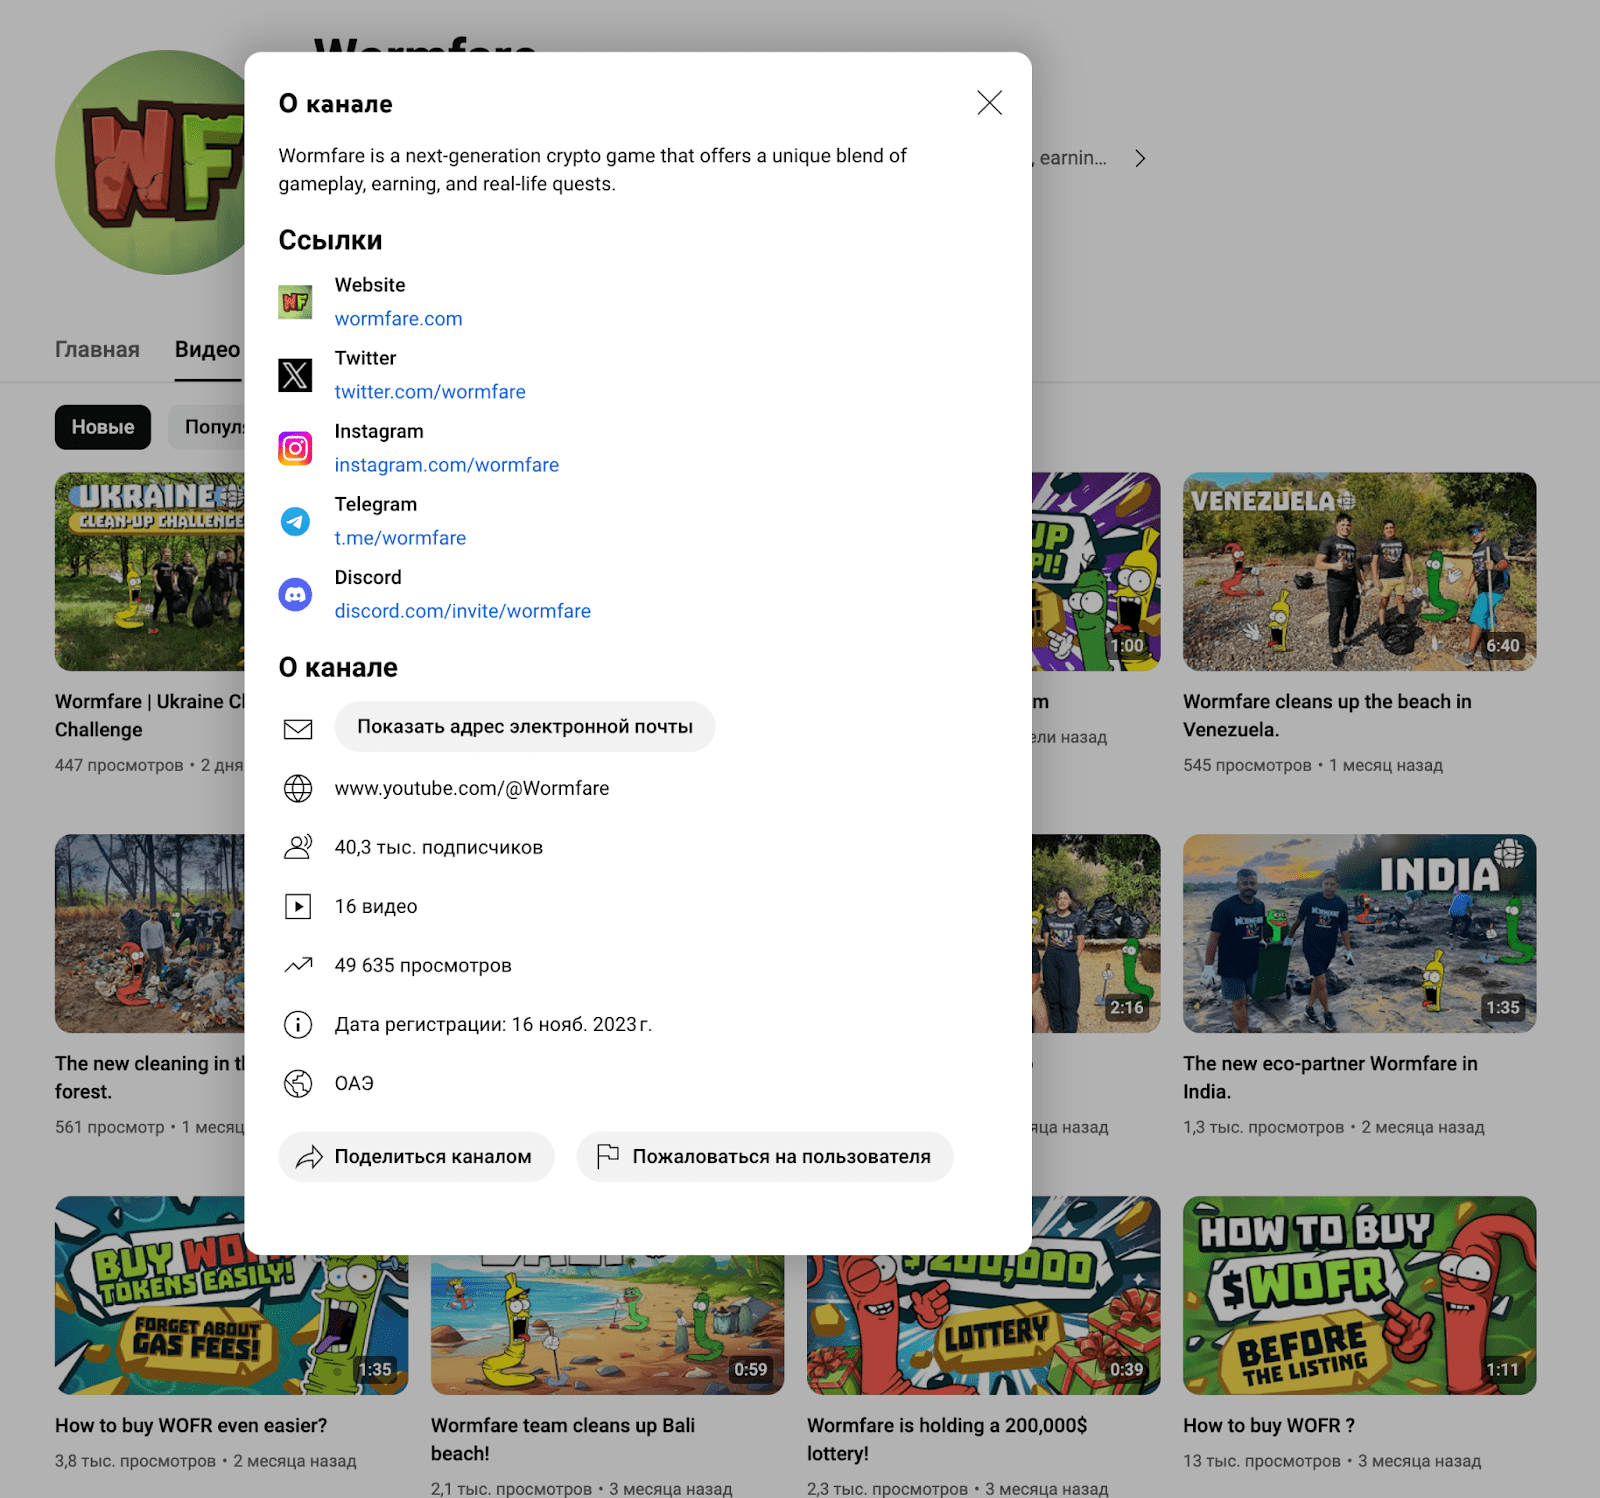The width and height of the screenshot is (1600, 1498).
Task: Click the Instagram icon
Action: (x=295, y=448)
